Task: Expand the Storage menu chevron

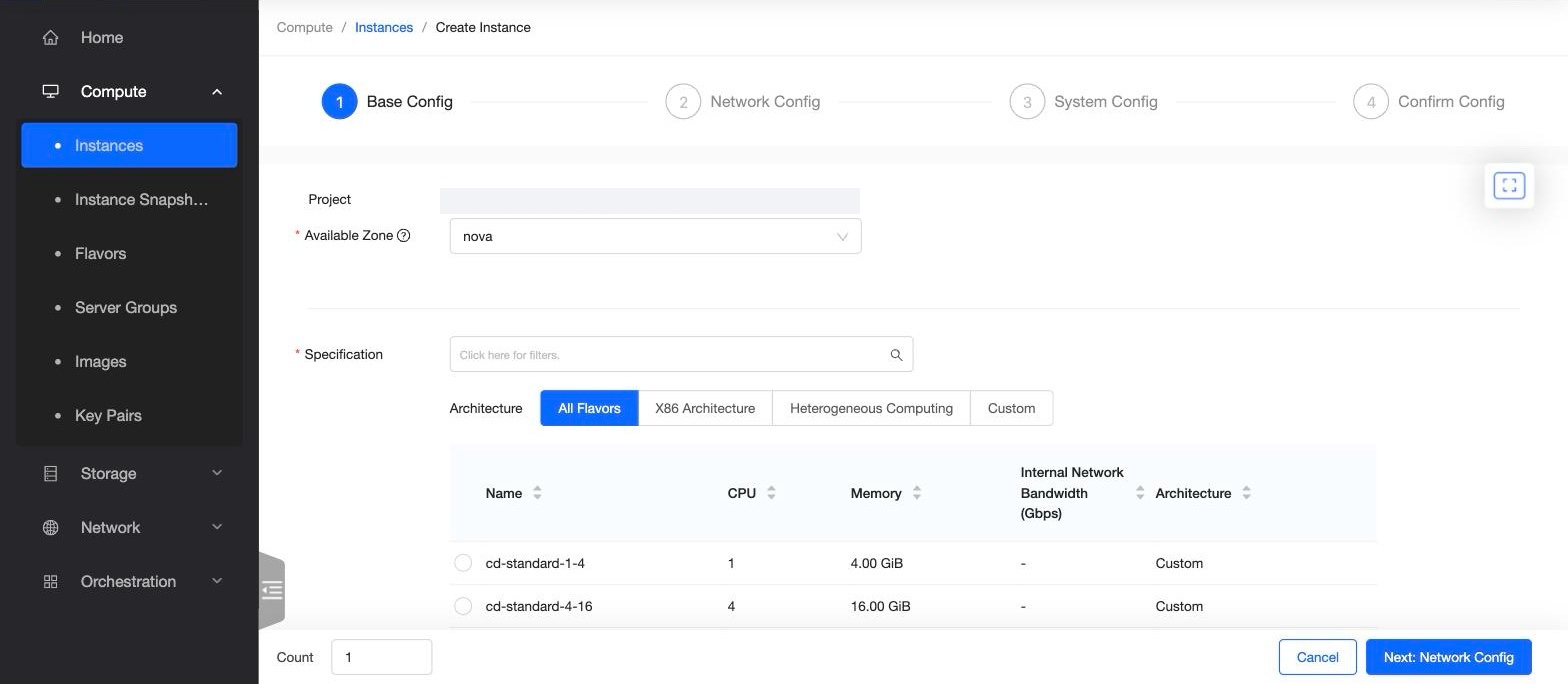Action: point(217,473)
